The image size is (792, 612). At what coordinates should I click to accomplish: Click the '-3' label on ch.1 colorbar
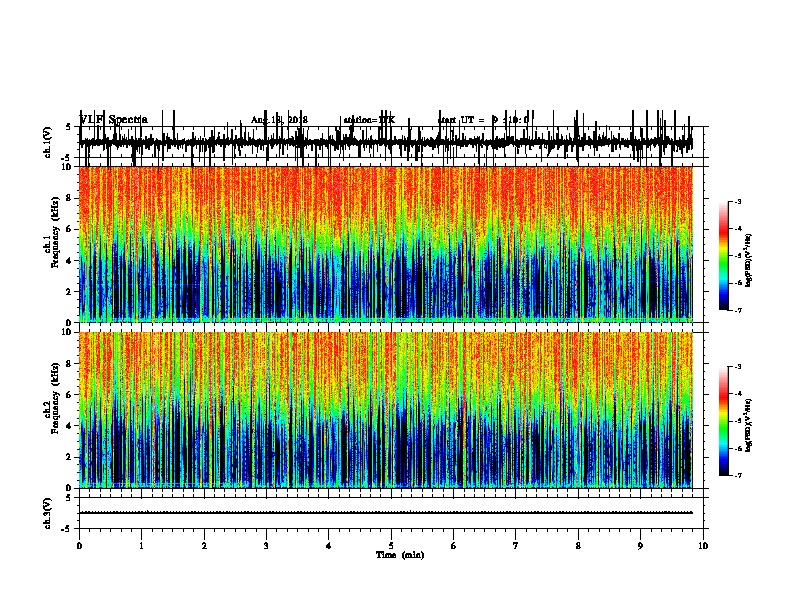(x=737, y=201)
